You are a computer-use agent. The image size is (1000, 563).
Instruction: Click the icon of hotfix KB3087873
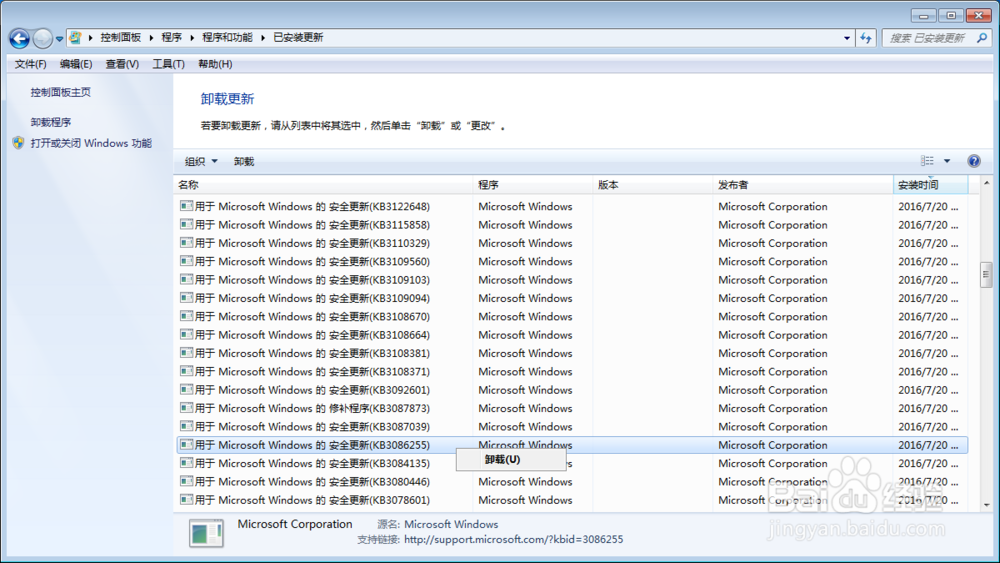click(186, 407)
